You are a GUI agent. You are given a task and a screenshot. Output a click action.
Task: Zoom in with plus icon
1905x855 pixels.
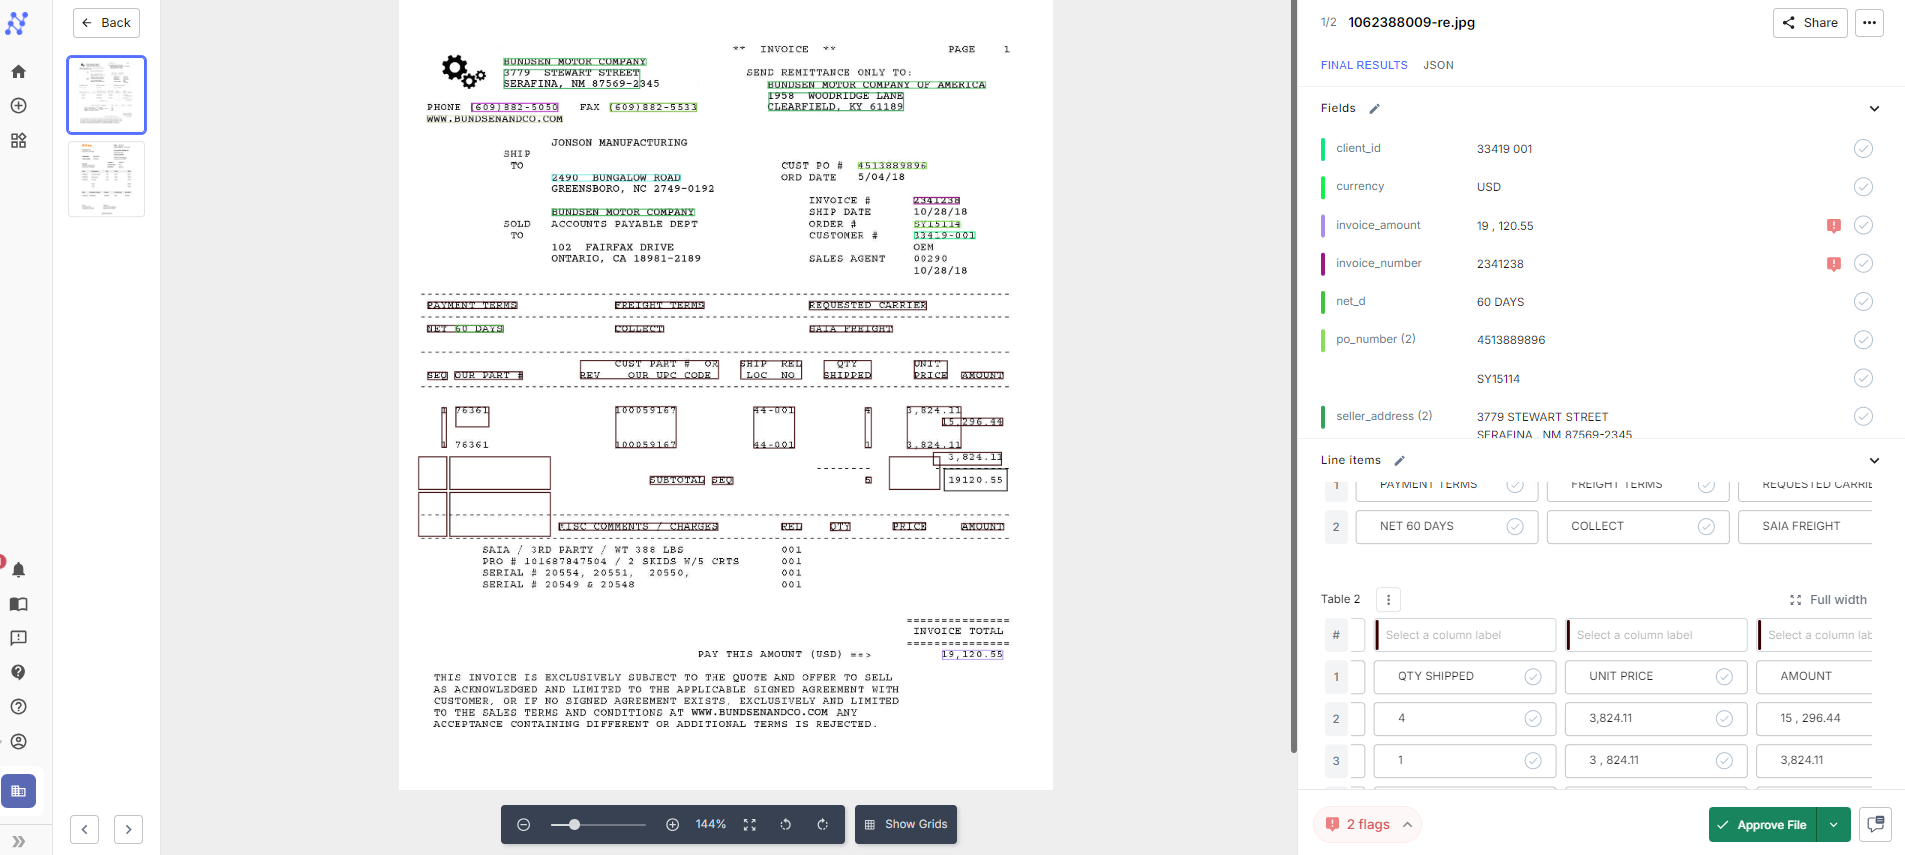click(673, 825)
